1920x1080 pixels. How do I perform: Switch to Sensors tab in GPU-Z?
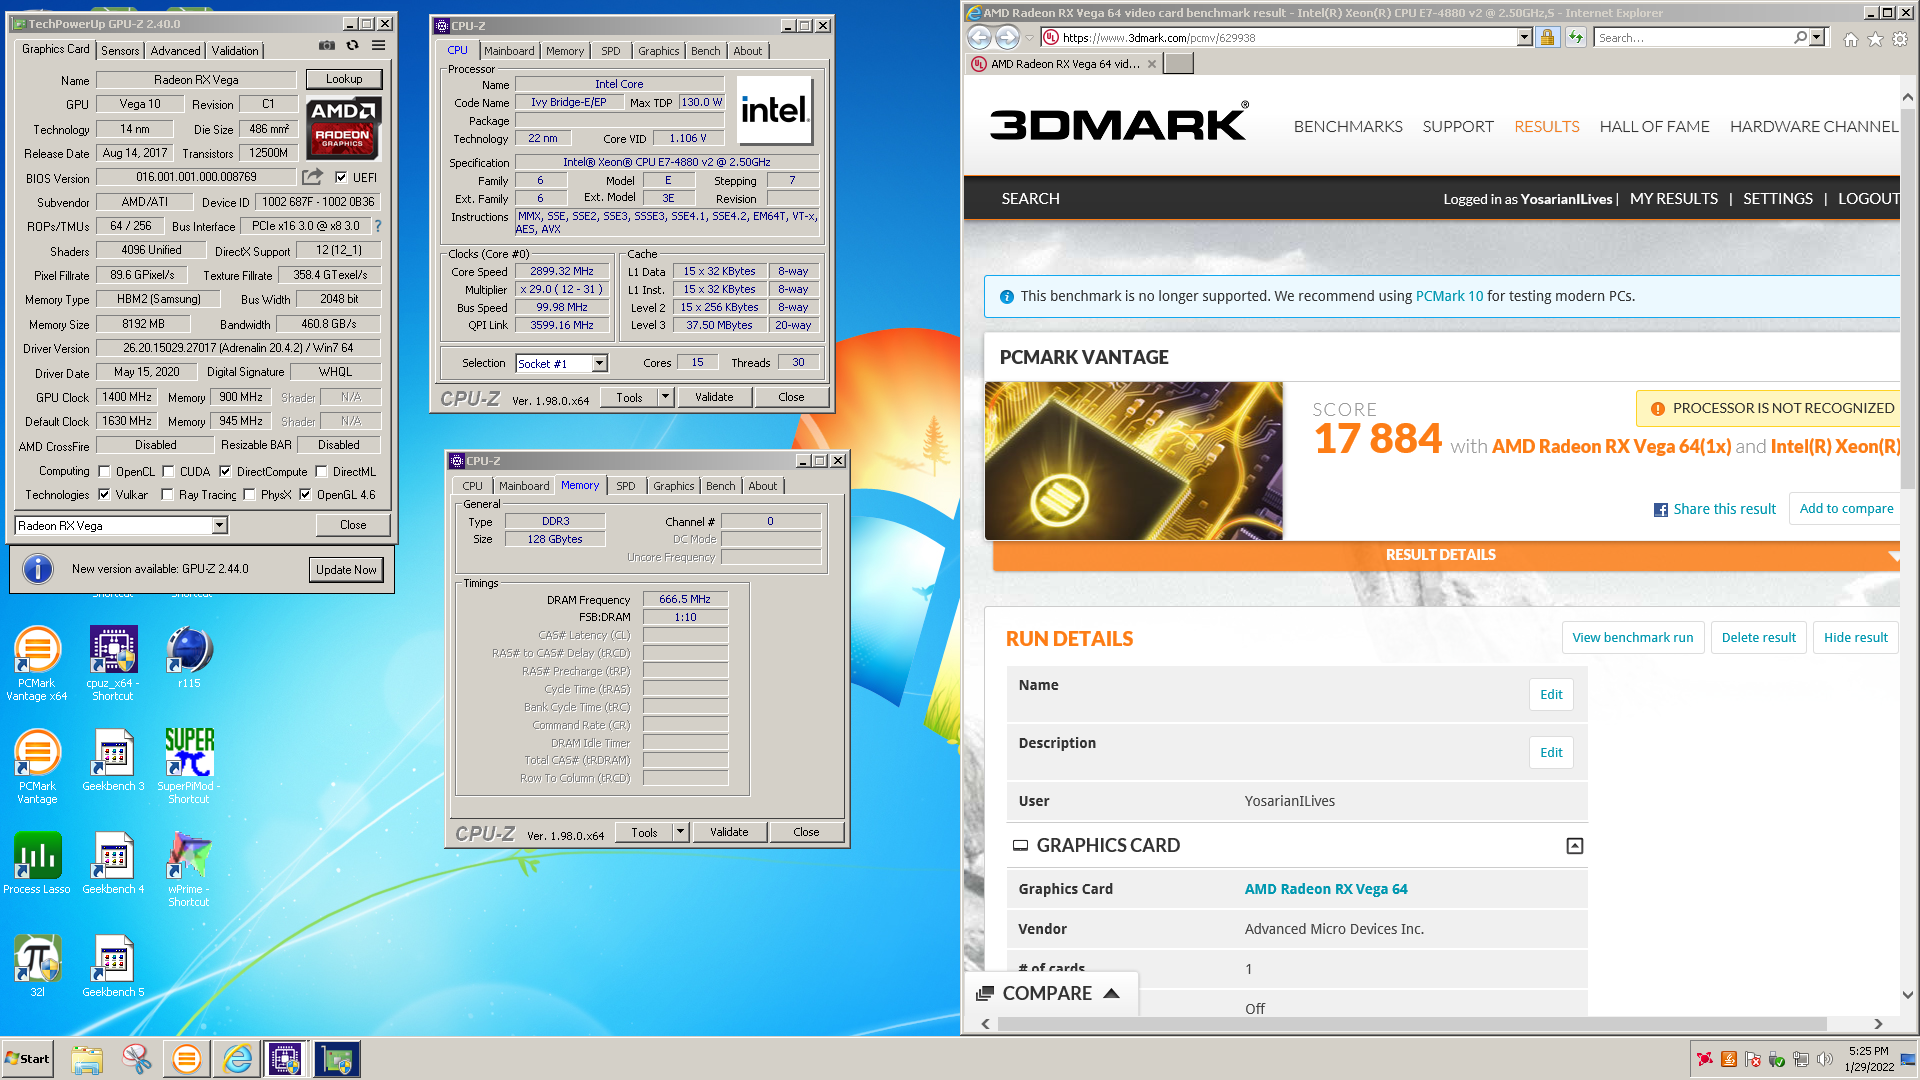click(120, 50)
